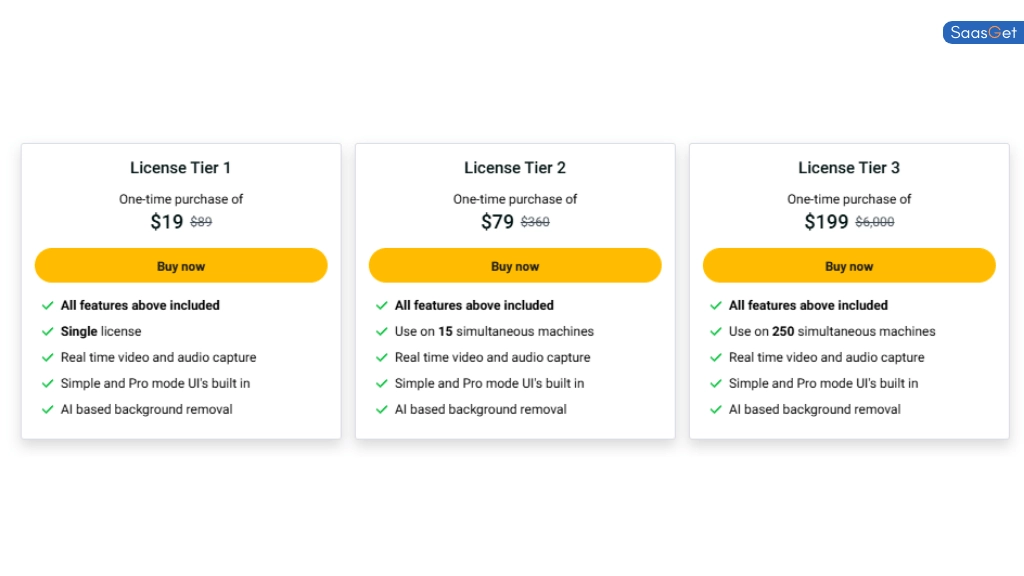Click Buy now for License Tier 2
This screenshot has height=576, width=1024.
tap(515, 266)
